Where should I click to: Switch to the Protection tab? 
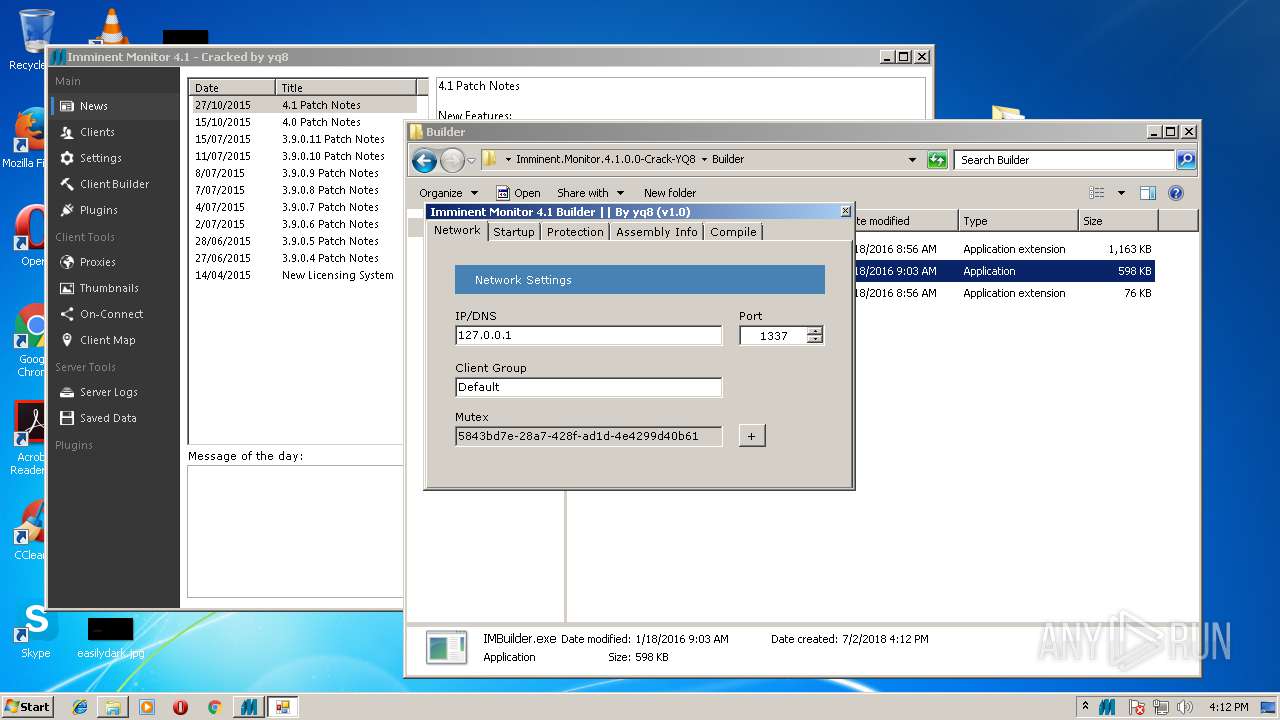[575, 231]
